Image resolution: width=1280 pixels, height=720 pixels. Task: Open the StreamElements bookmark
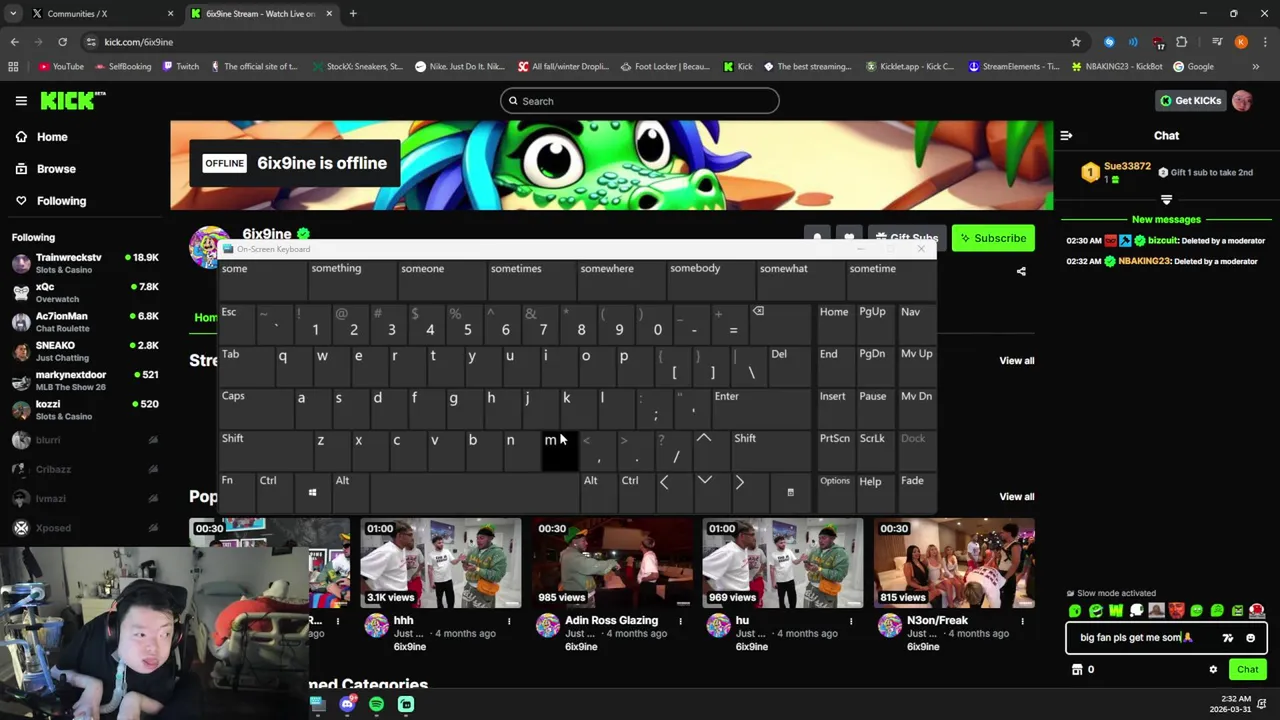tap(1014, 67)
